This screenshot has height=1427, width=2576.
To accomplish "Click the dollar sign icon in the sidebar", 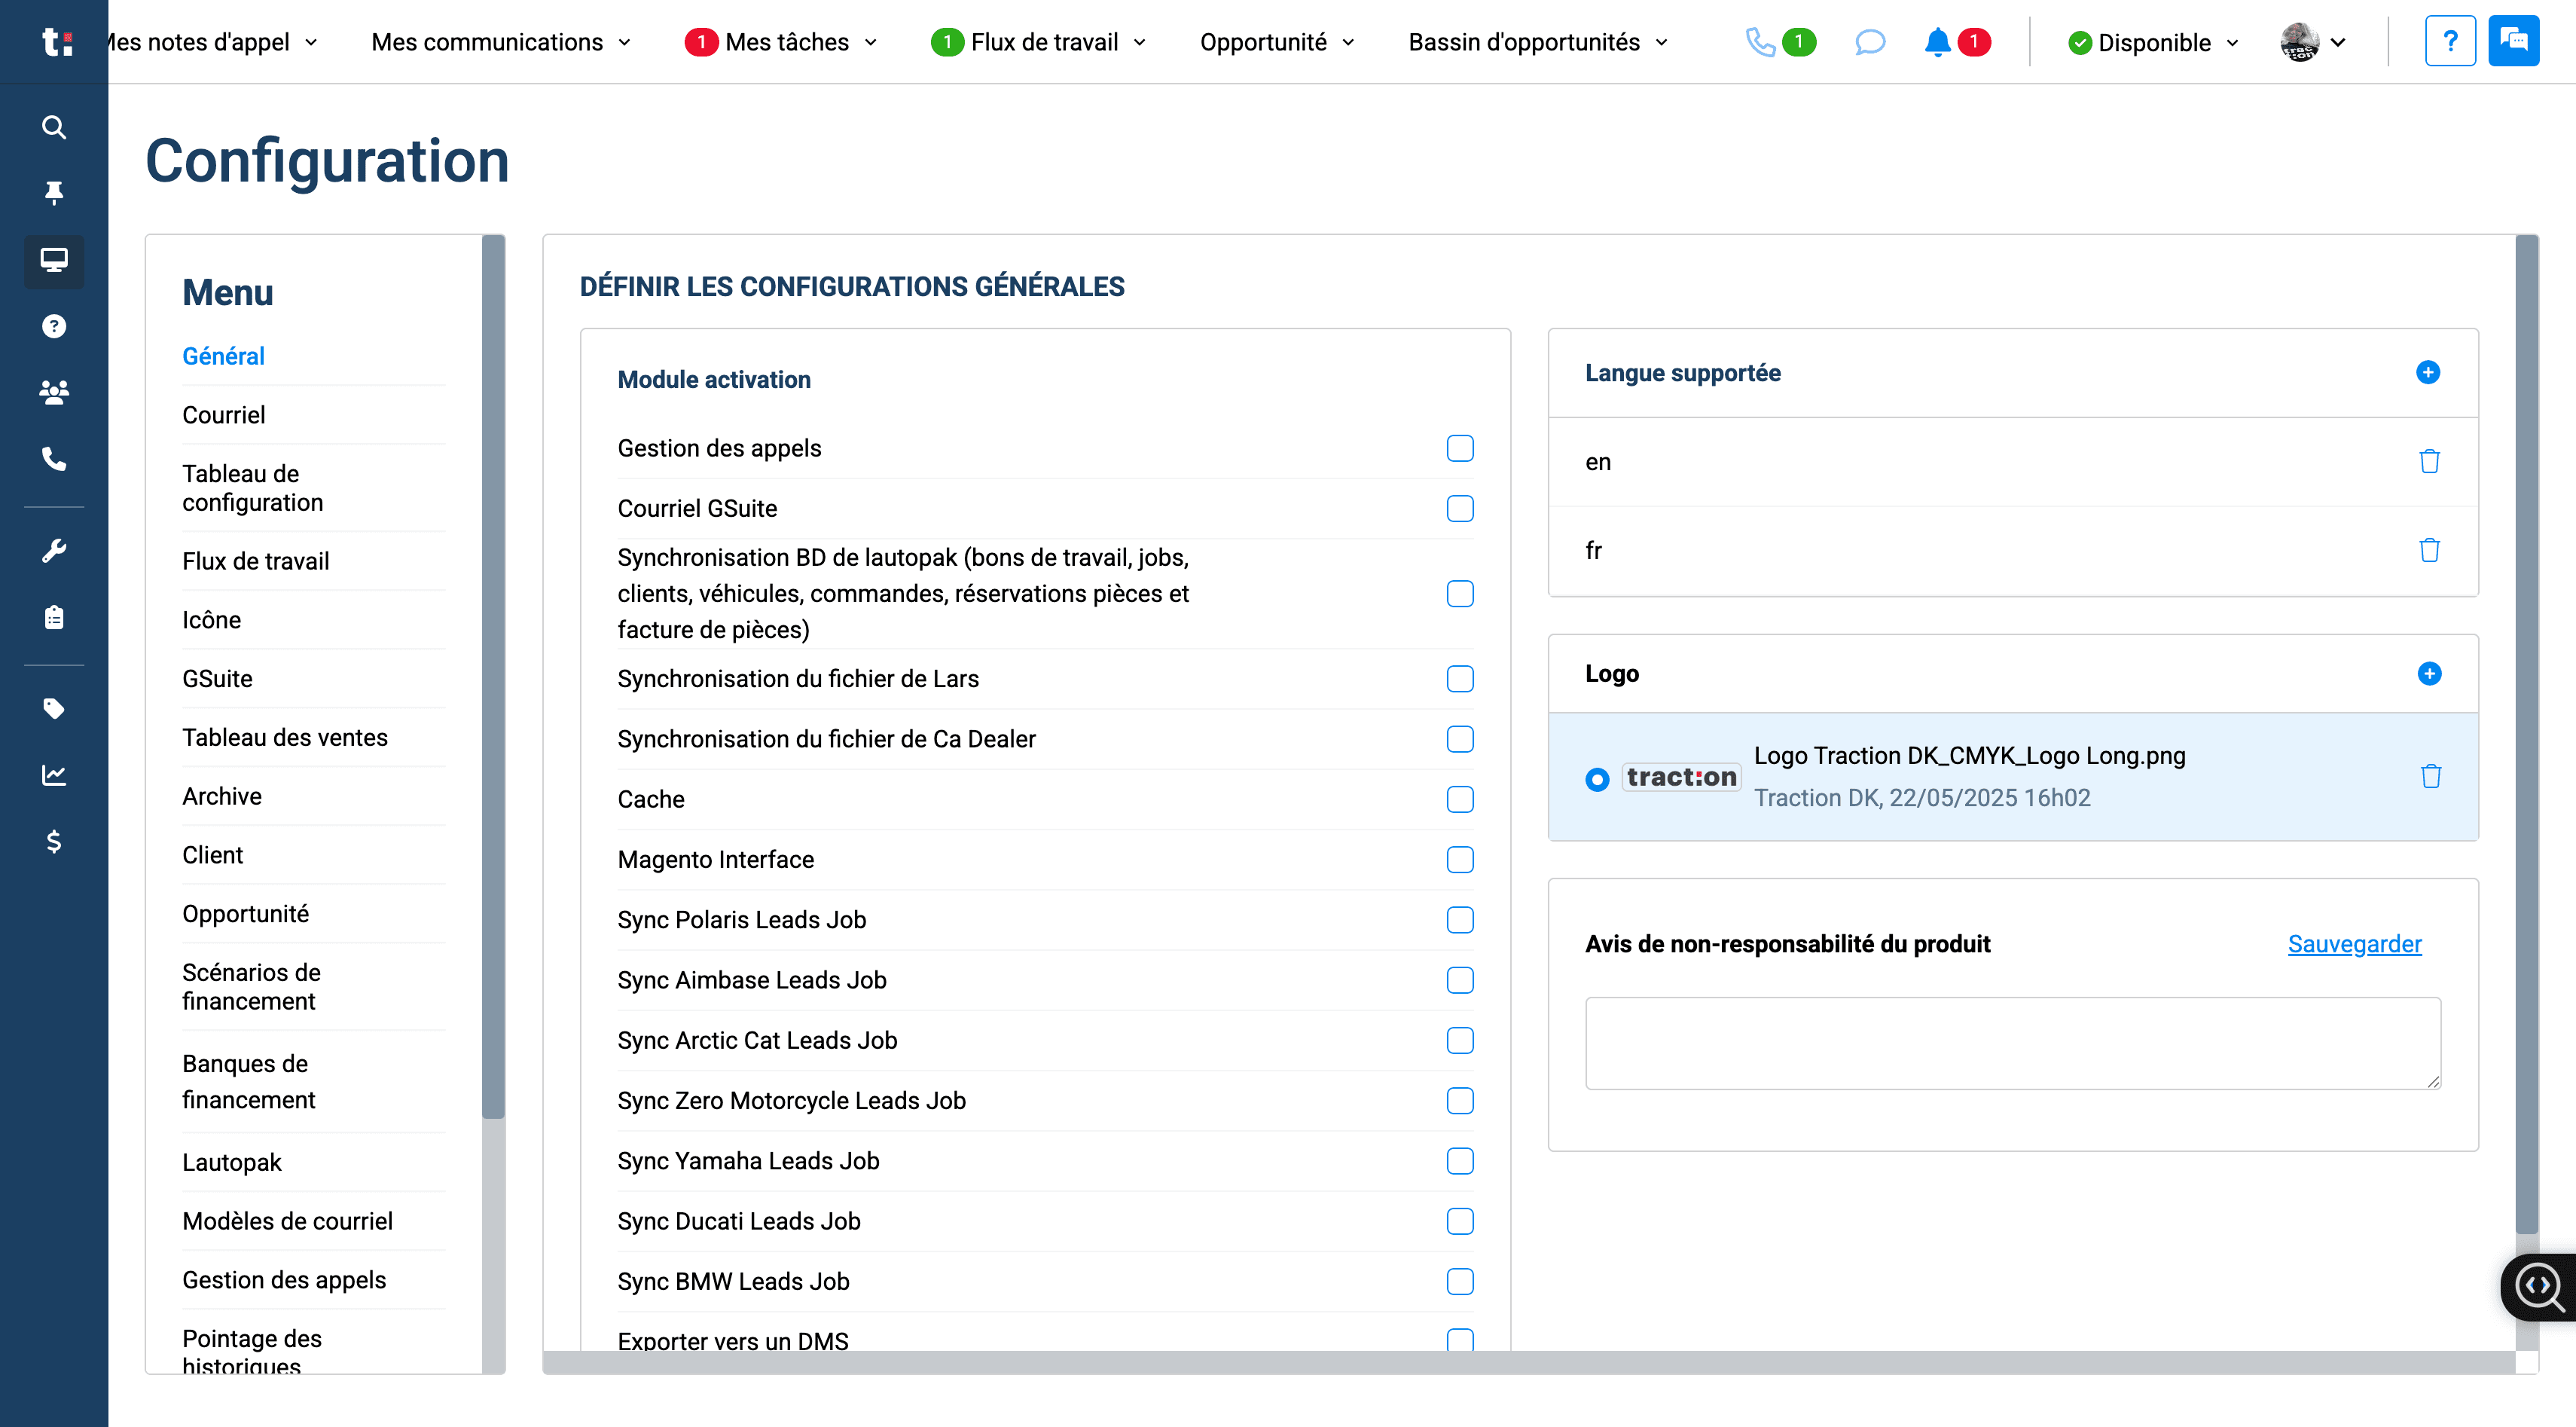I will pos(54,841).
